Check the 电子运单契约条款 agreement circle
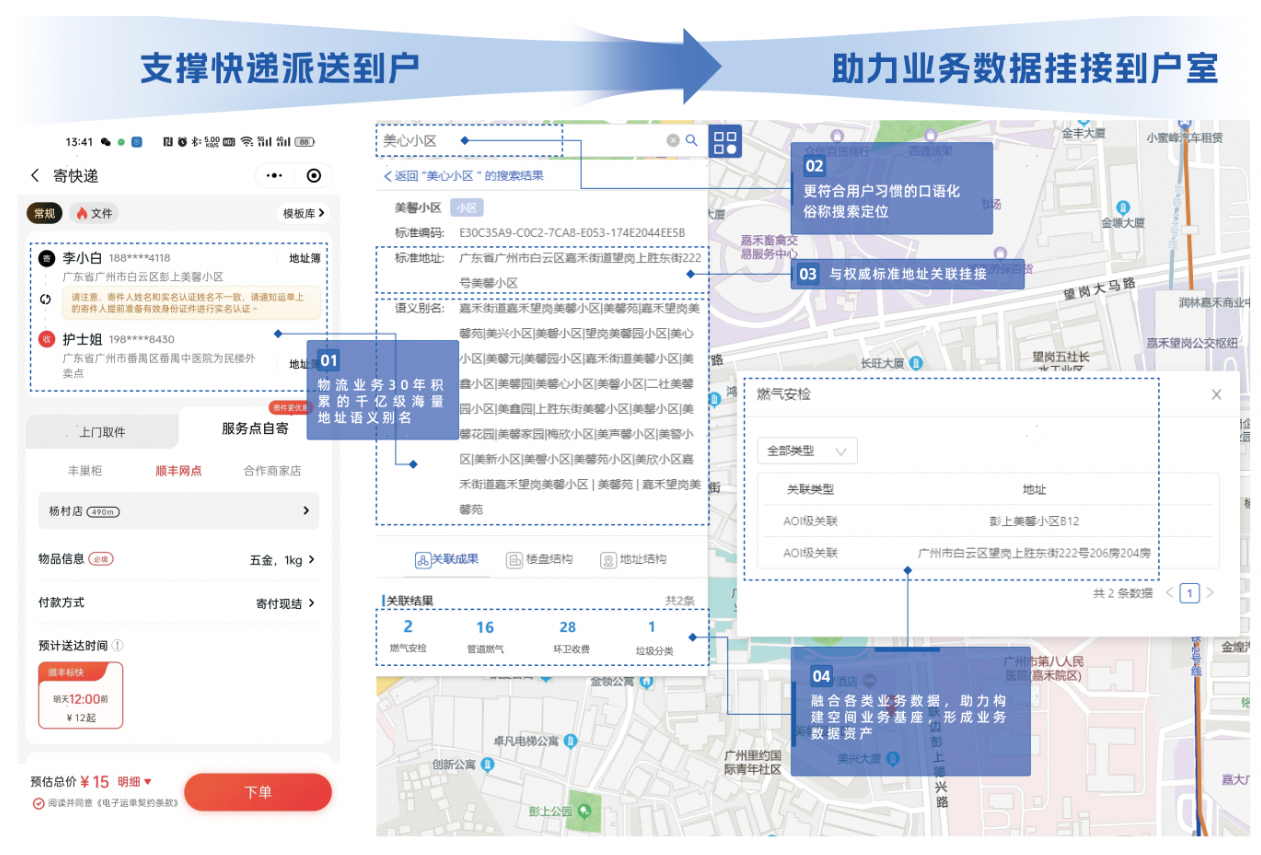The width and height of the screenshot is (1261, 855). [38, 803]
